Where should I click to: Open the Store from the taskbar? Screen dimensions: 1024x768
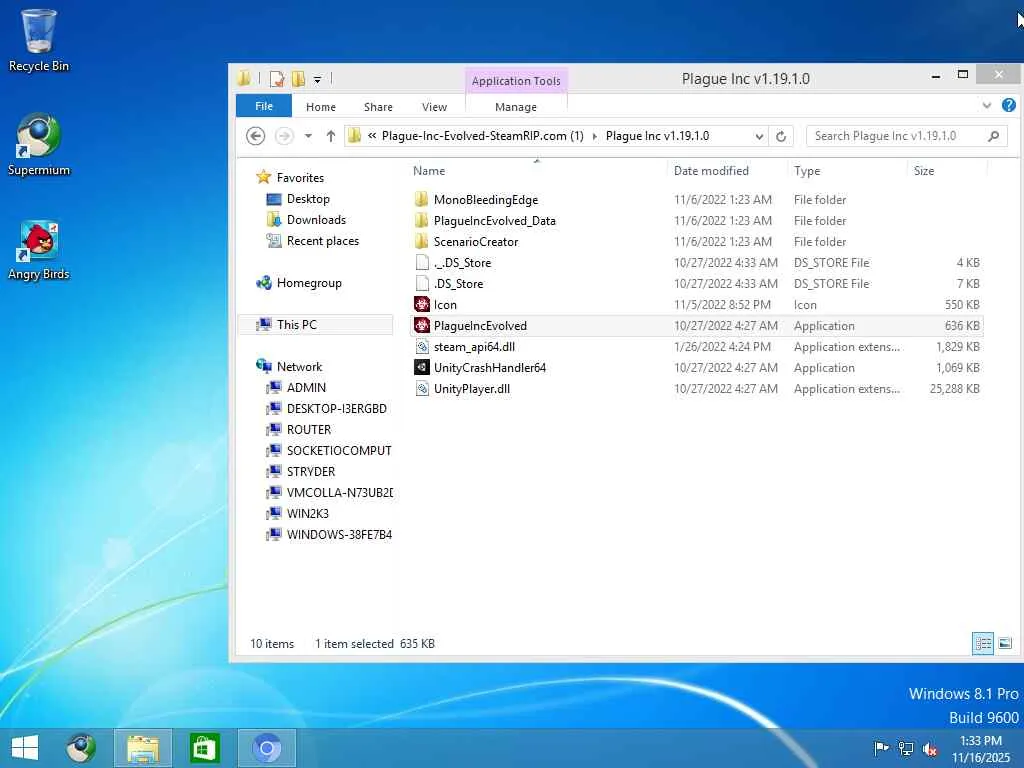point(204,748)
